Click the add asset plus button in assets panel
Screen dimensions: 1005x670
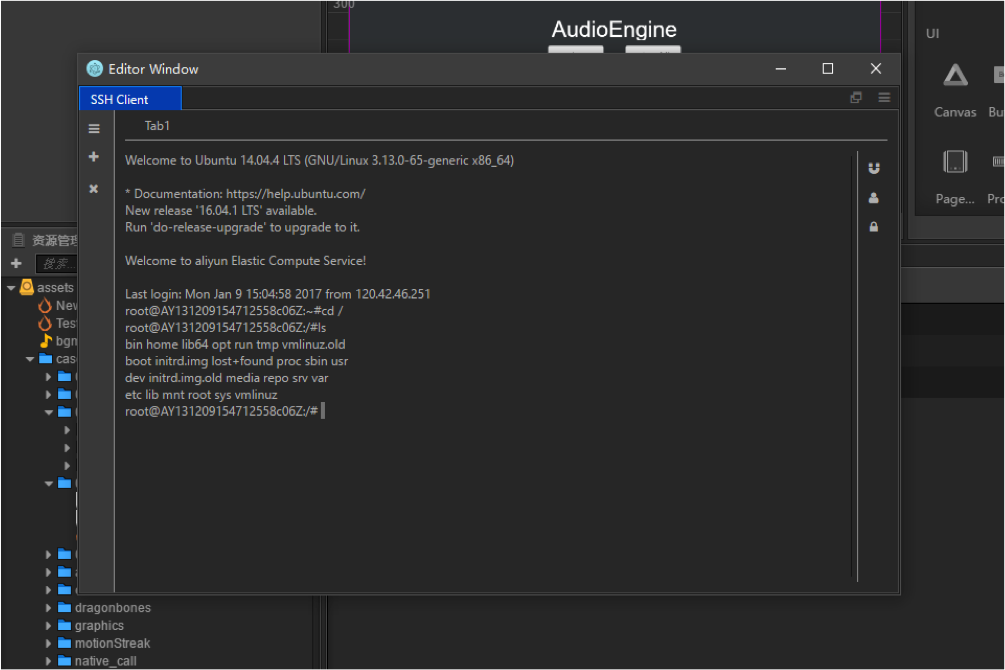point(16,263)
